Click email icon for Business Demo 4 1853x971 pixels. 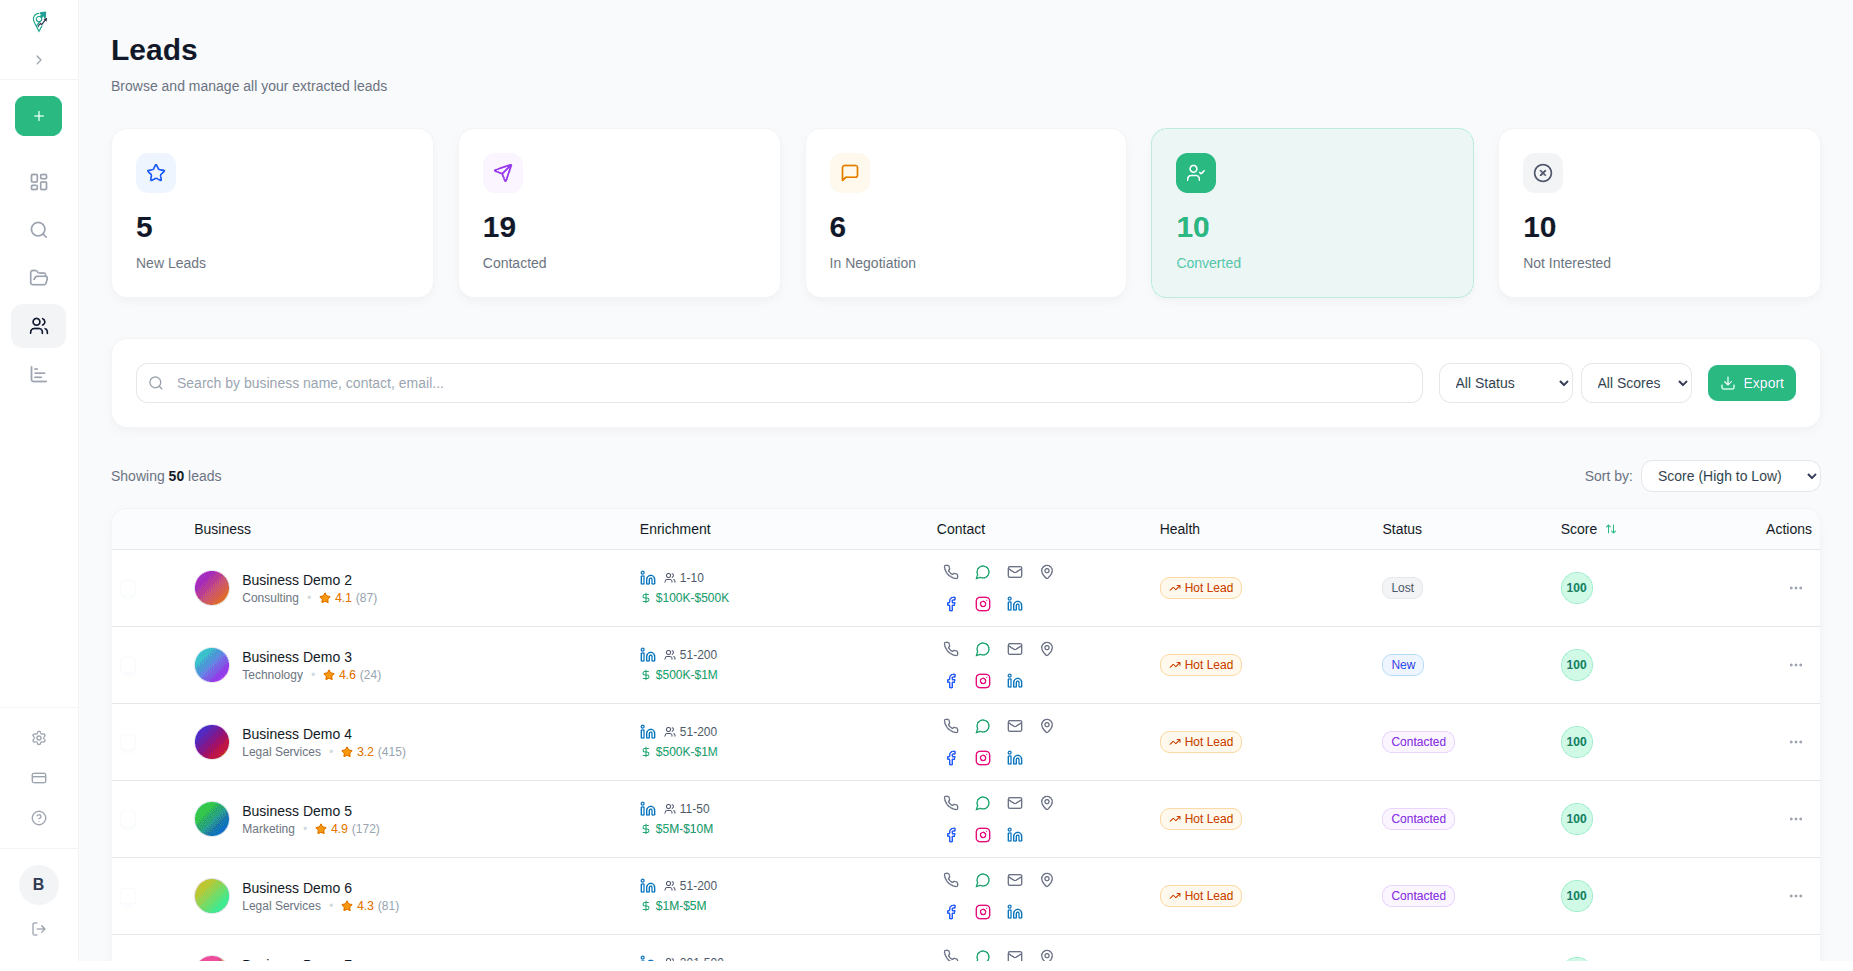click(x=1015, y=726)
